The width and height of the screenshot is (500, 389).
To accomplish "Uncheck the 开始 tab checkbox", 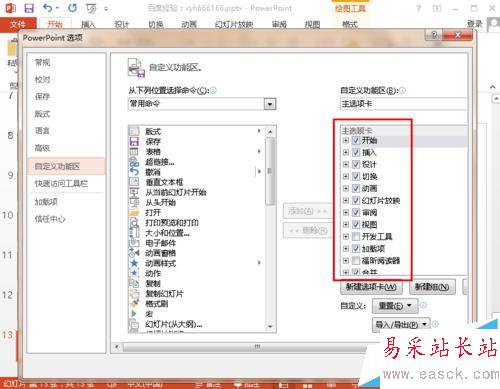I will click(356, 140).
